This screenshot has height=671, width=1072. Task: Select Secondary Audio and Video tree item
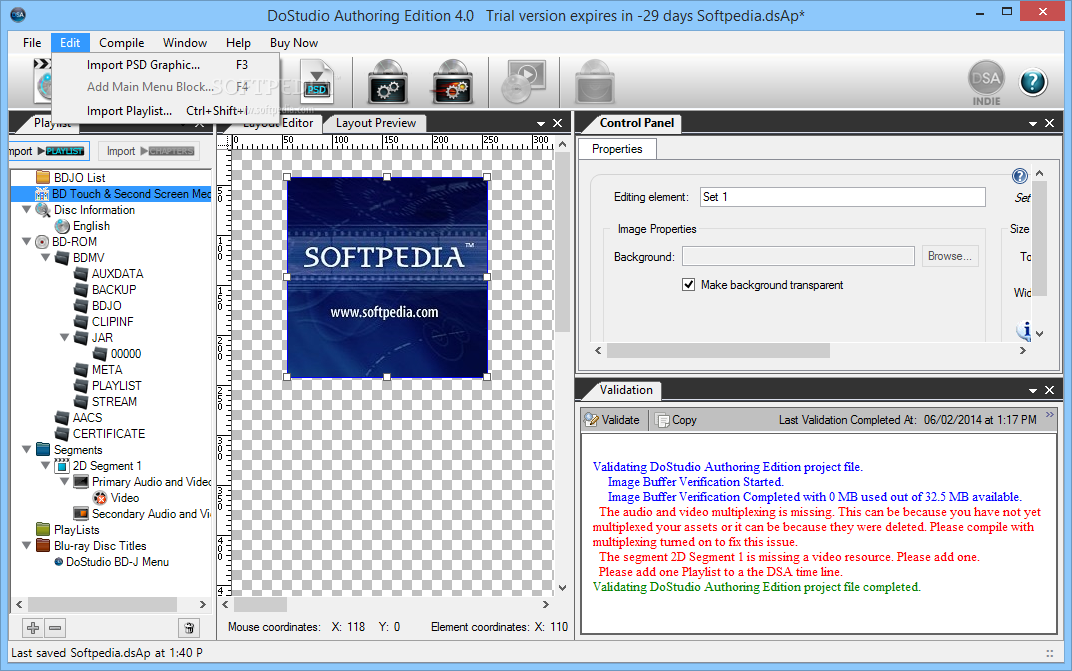click(142, 514)
